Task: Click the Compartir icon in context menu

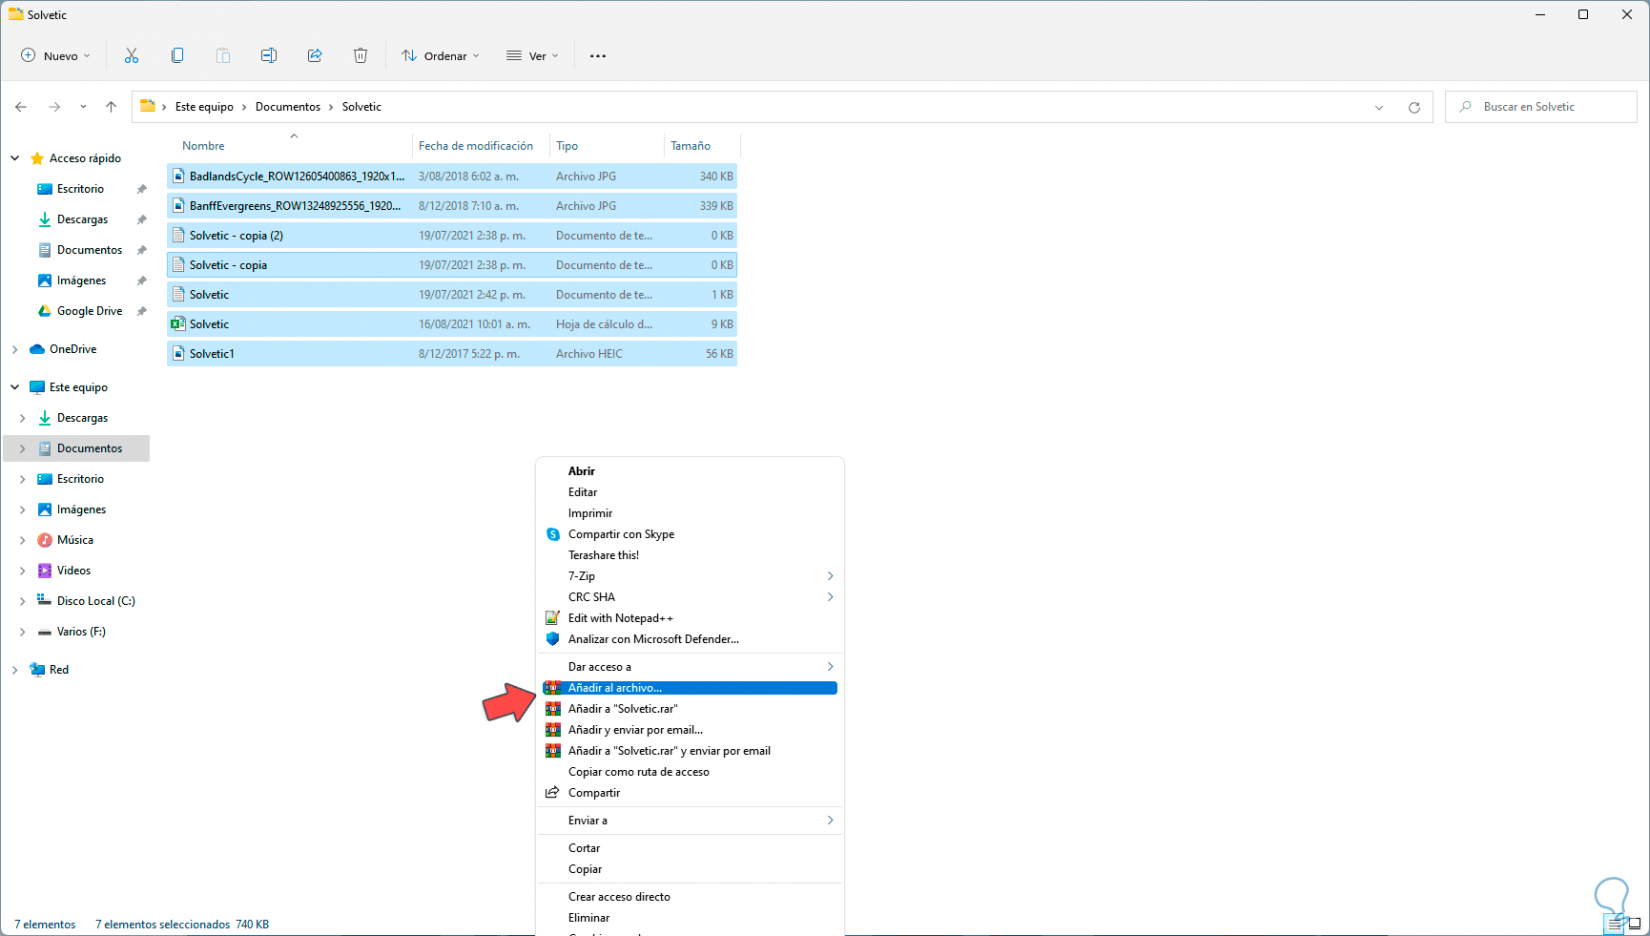Action: 552,793
